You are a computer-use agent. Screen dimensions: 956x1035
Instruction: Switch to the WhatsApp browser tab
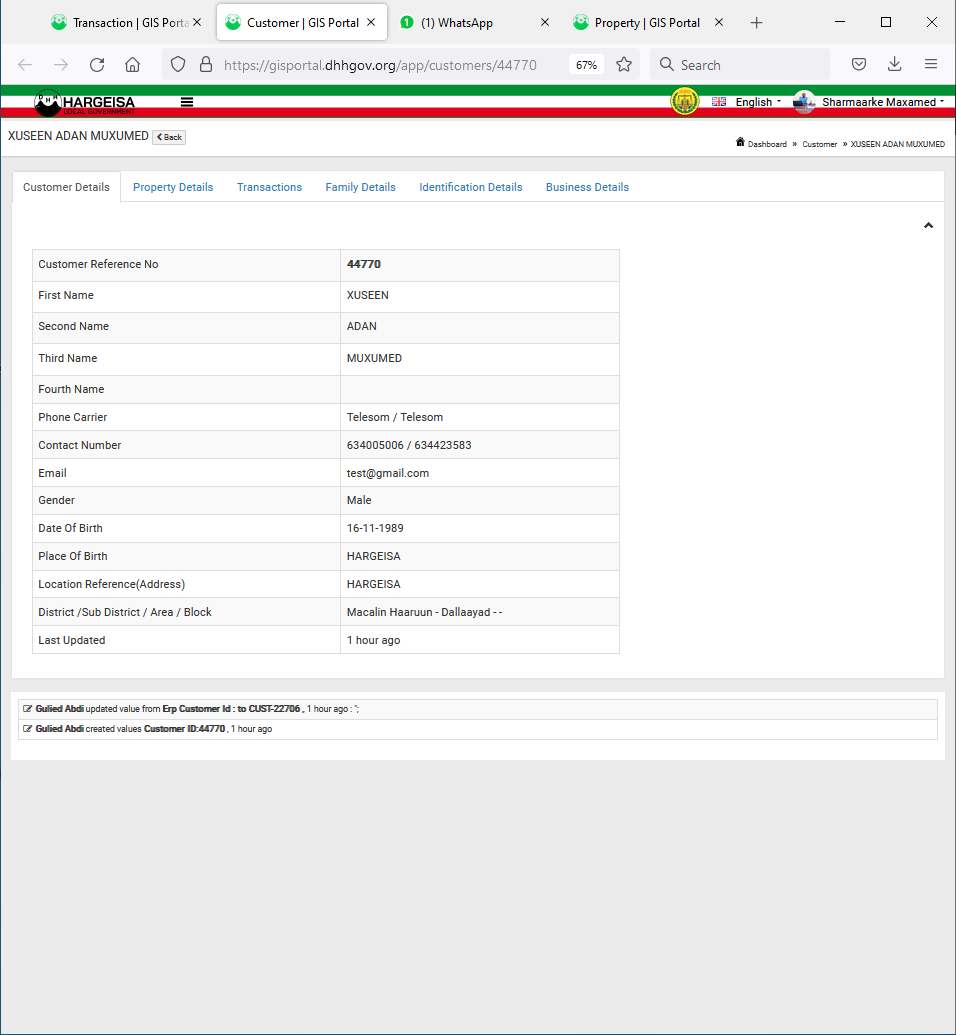473,23
